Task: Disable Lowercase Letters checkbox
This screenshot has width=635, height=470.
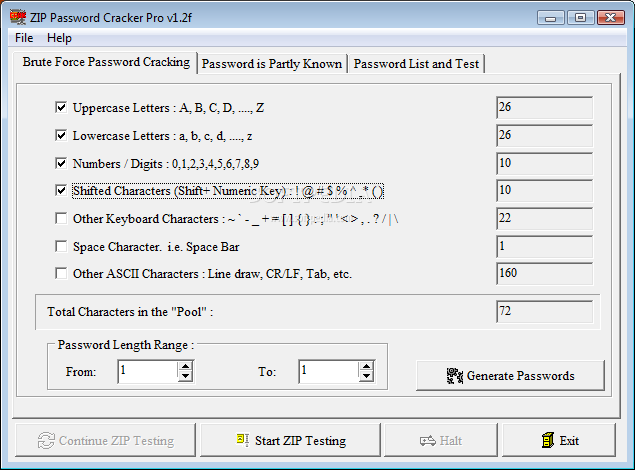Action: pos(61,135)
